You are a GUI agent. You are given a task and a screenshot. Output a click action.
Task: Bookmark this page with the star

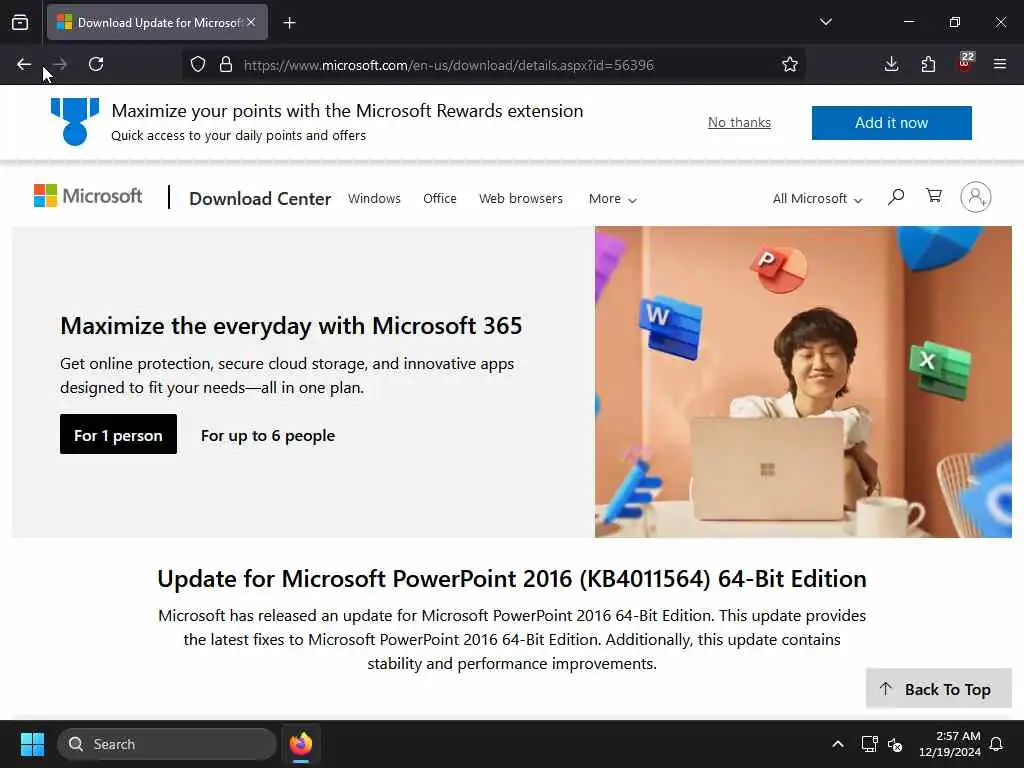(x=790, y=64)
